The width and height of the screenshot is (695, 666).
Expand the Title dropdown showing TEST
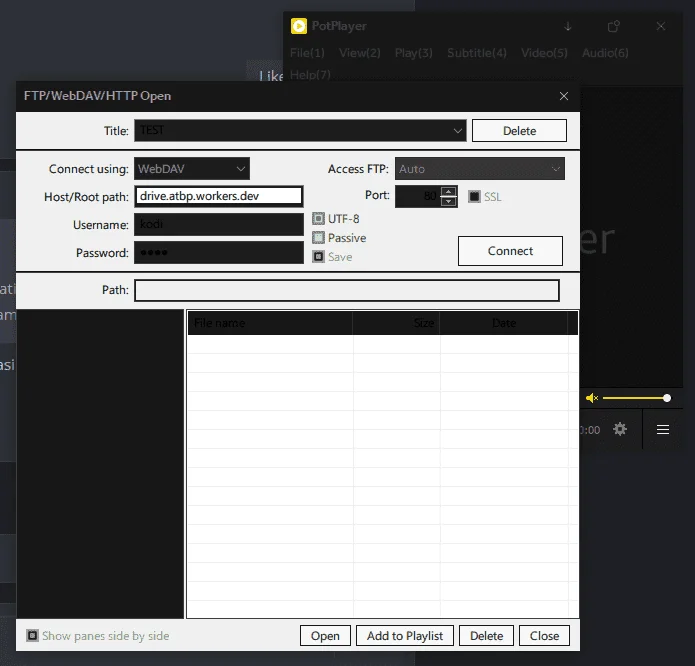click(x=457, y=131)
